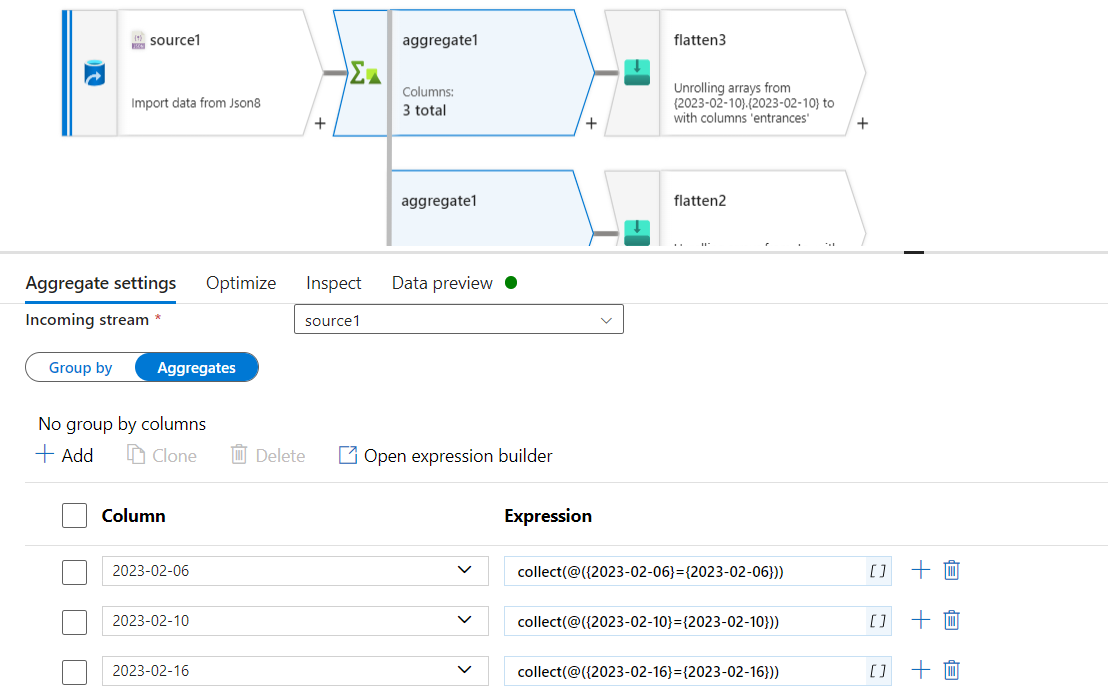Click Open expression builder link
Image resolution: width=1108 pixels, height=692 pixels.
446,456
